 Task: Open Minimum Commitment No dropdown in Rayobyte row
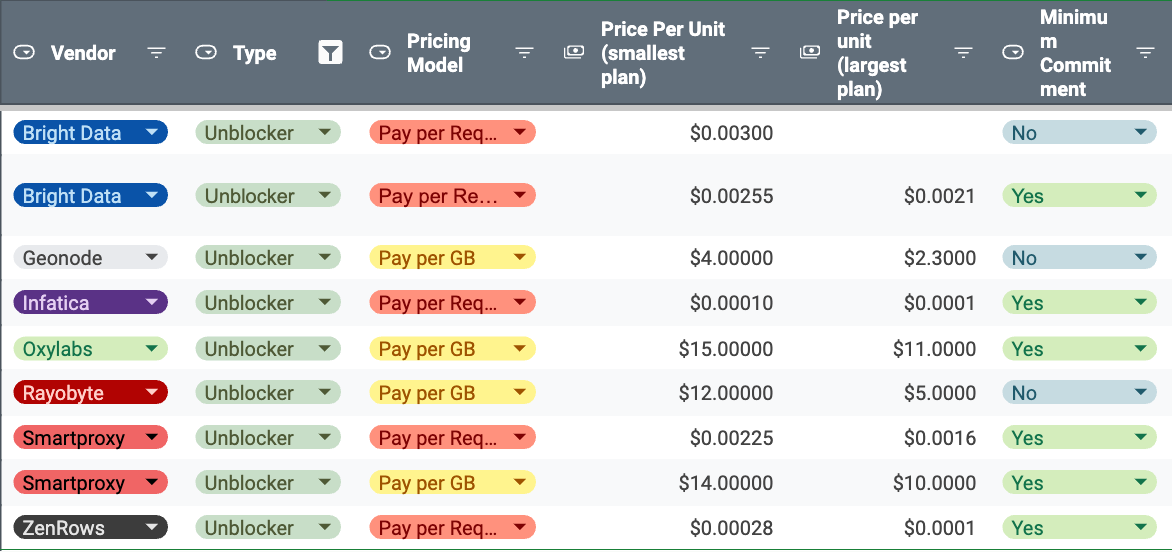click(x=1079, y=392)
